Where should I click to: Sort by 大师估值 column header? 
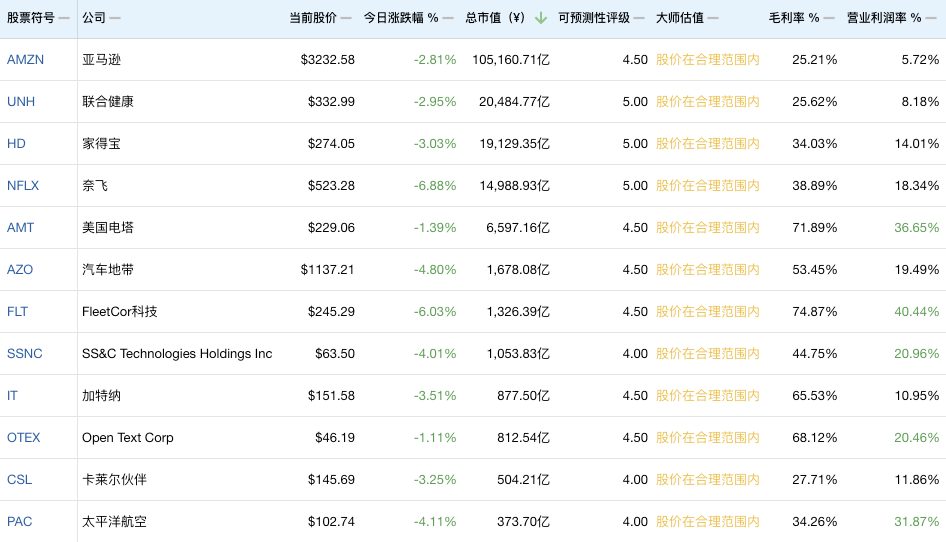coord(680,18)
